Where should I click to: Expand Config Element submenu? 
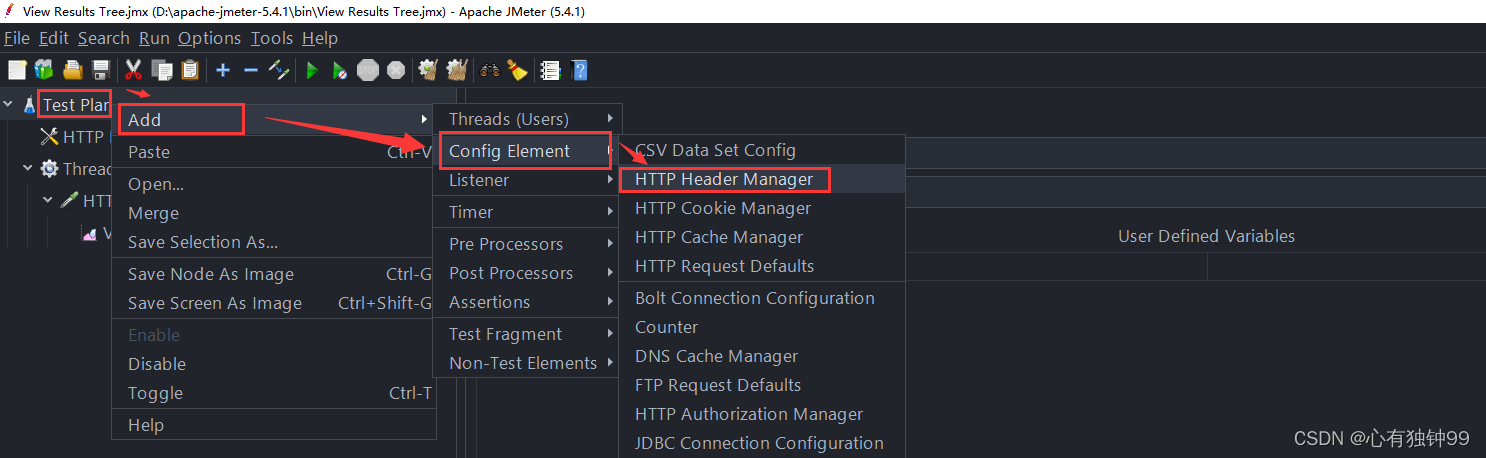(527, 151)
